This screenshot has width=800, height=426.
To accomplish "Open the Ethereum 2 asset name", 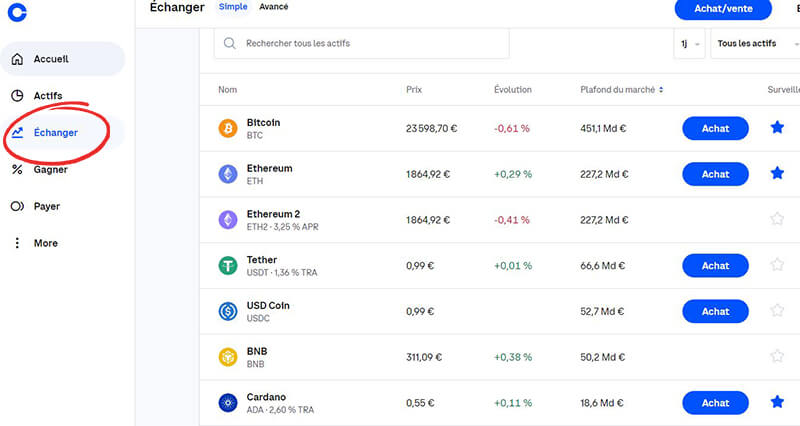I will [x=273, y=214].
